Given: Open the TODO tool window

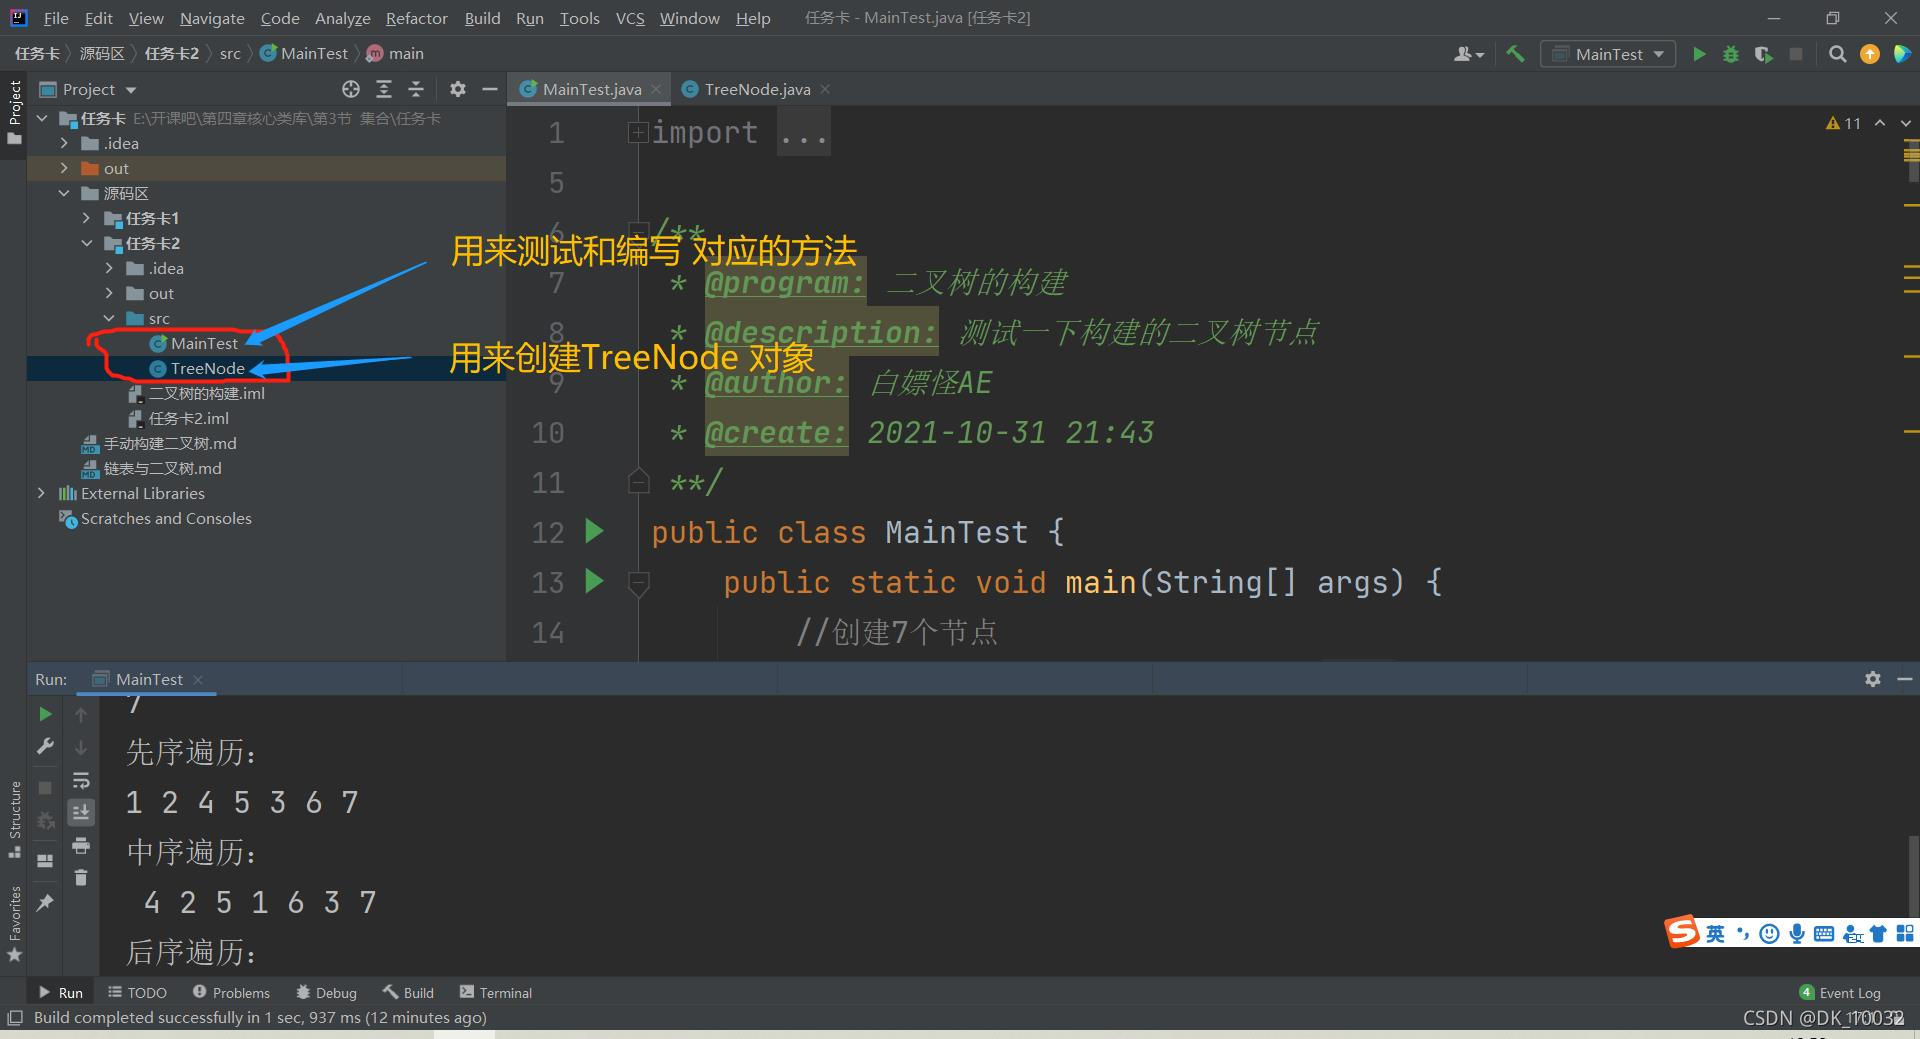Looking at the screenshot, I should click(x=137, y=992).
